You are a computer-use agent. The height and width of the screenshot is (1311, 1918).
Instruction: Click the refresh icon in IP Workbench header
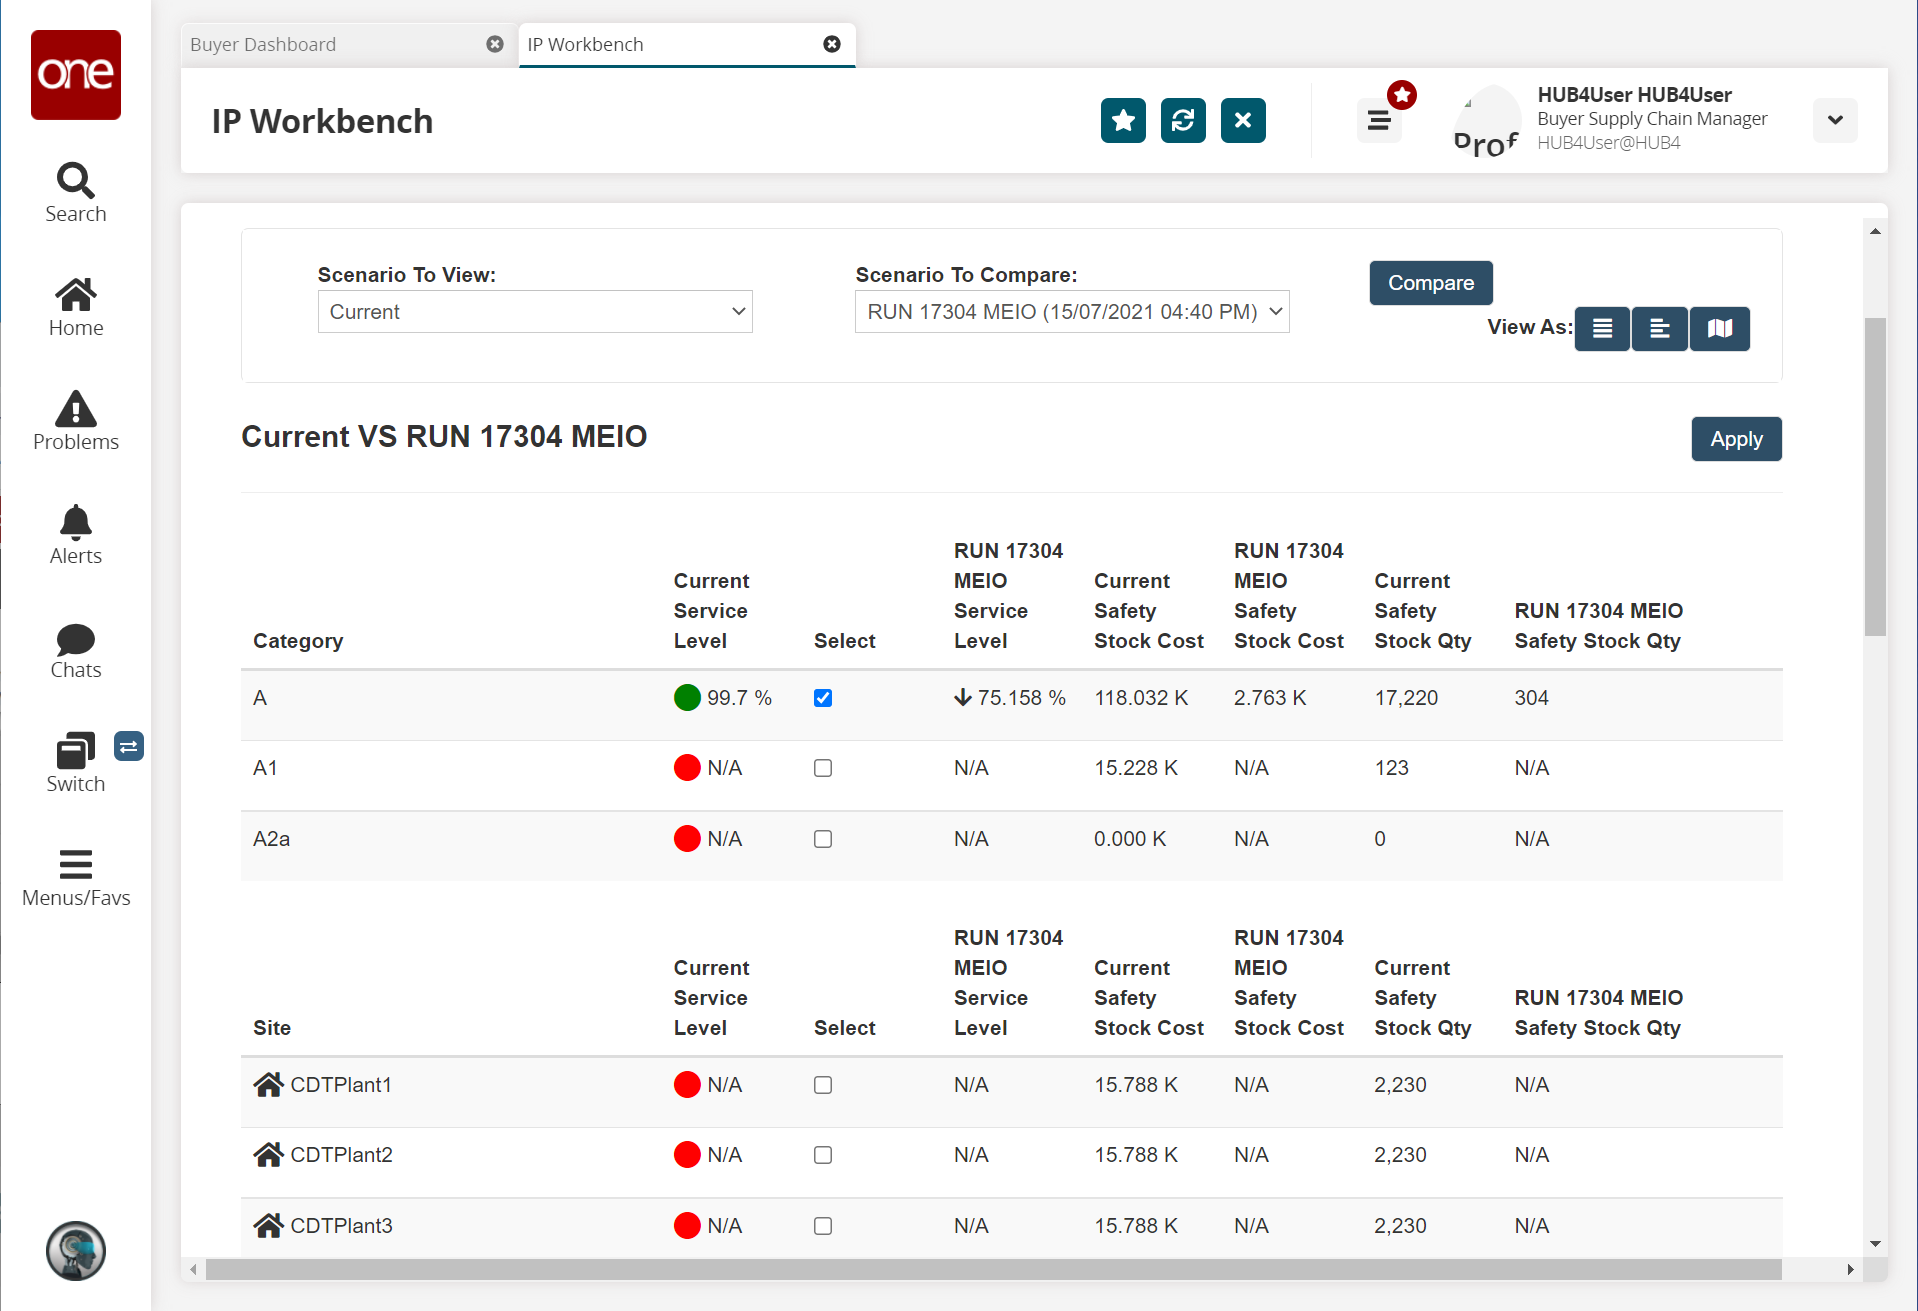click(1183, 121)
